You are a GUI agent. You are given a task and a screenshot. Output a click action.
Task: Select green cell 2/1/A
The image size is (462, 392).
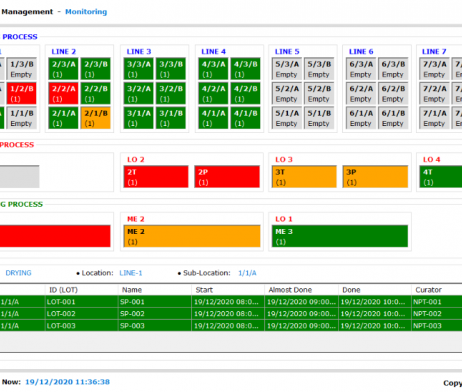[63, 118]
